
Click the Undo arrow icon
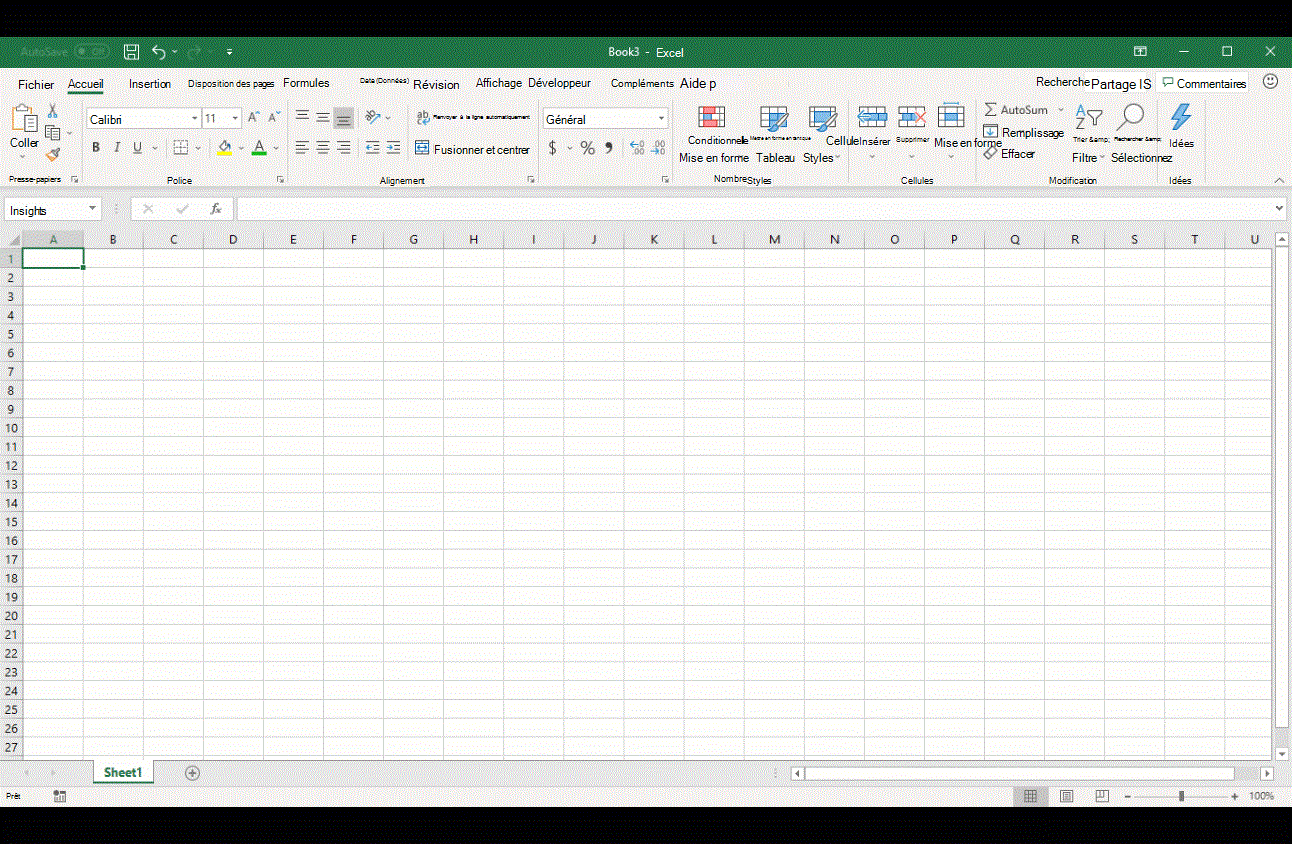158,51
